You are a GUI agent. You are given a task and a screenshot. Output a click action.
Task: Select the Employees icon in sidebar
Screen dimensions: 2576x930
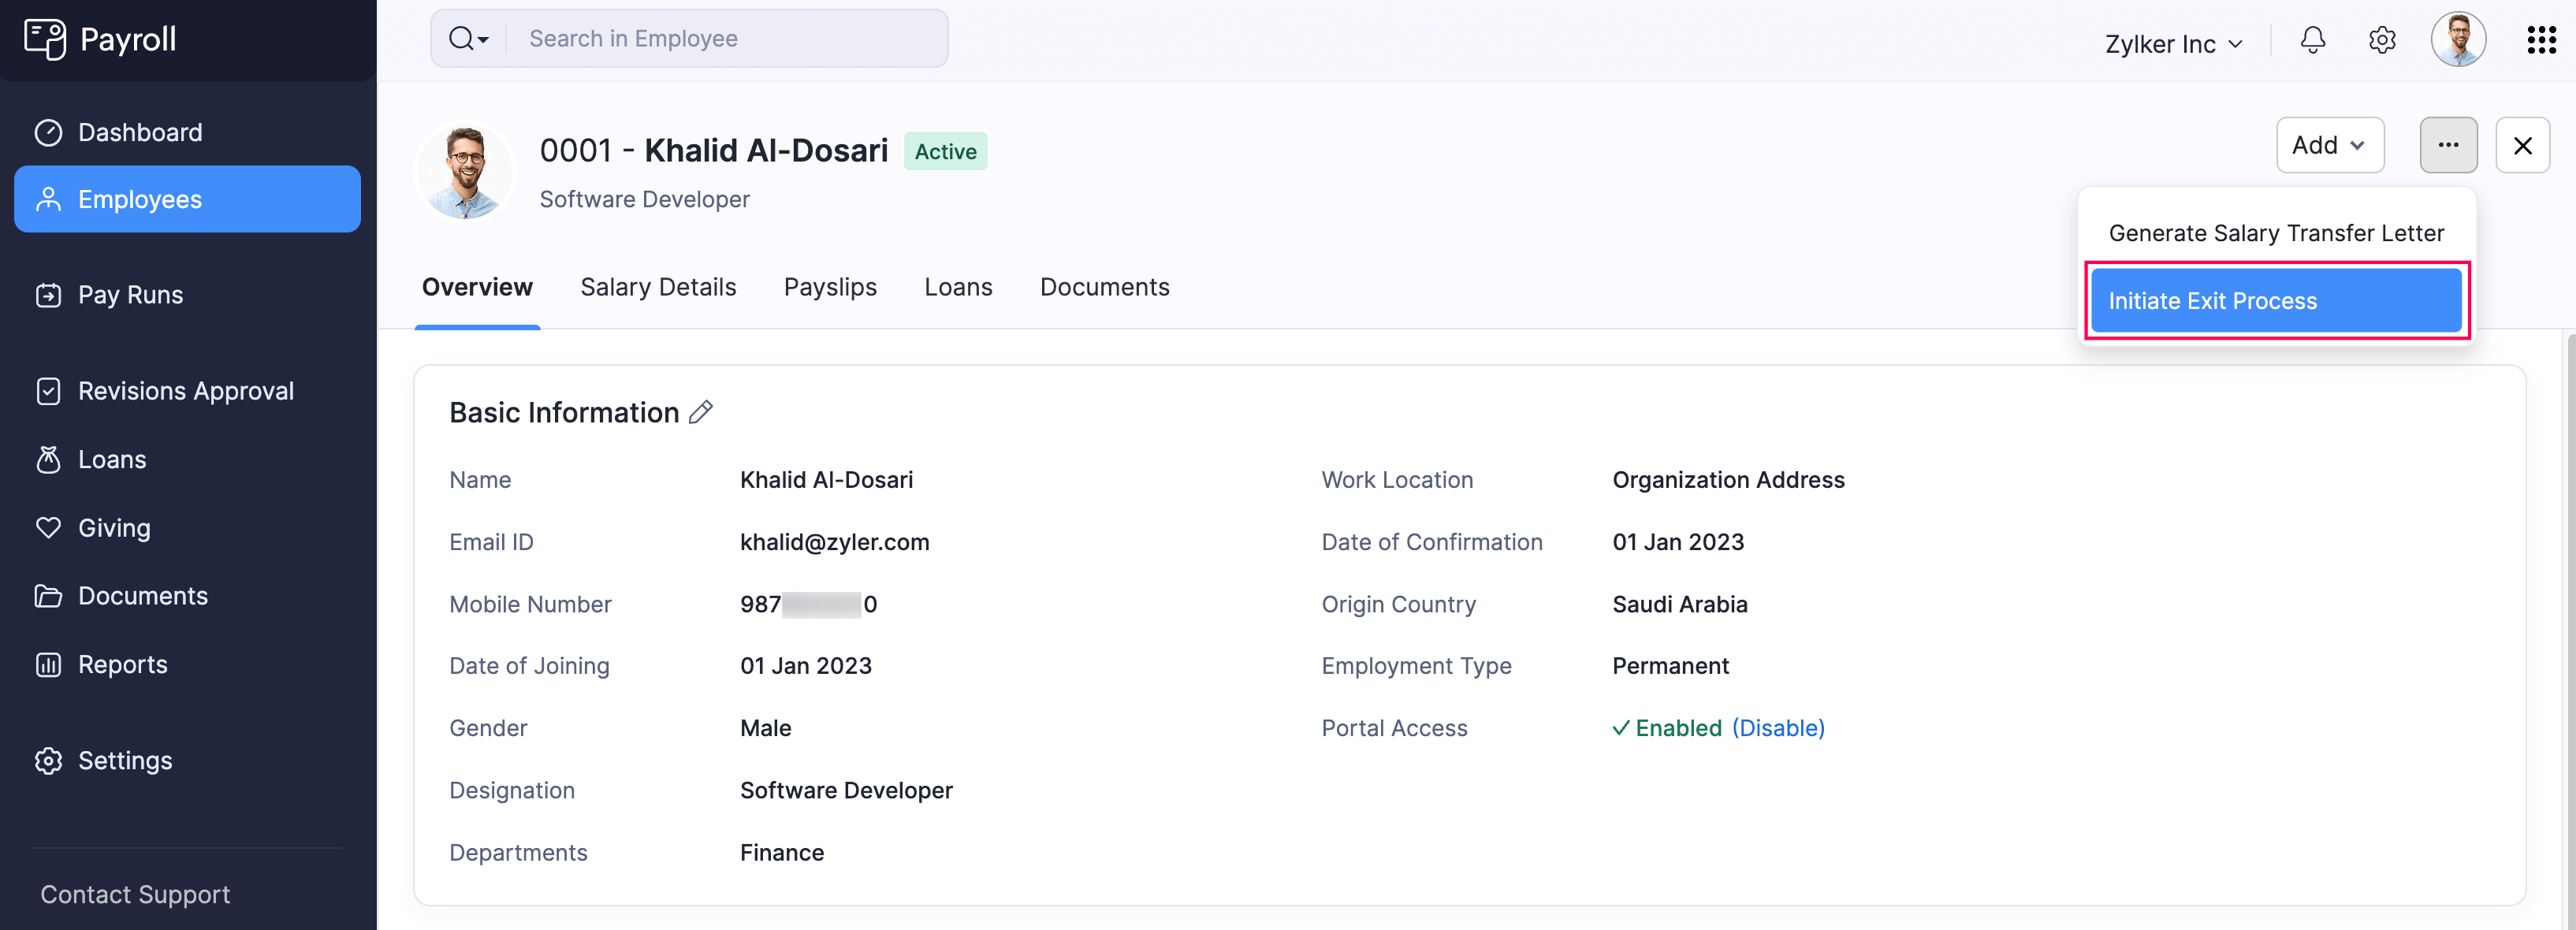[48, 199]
